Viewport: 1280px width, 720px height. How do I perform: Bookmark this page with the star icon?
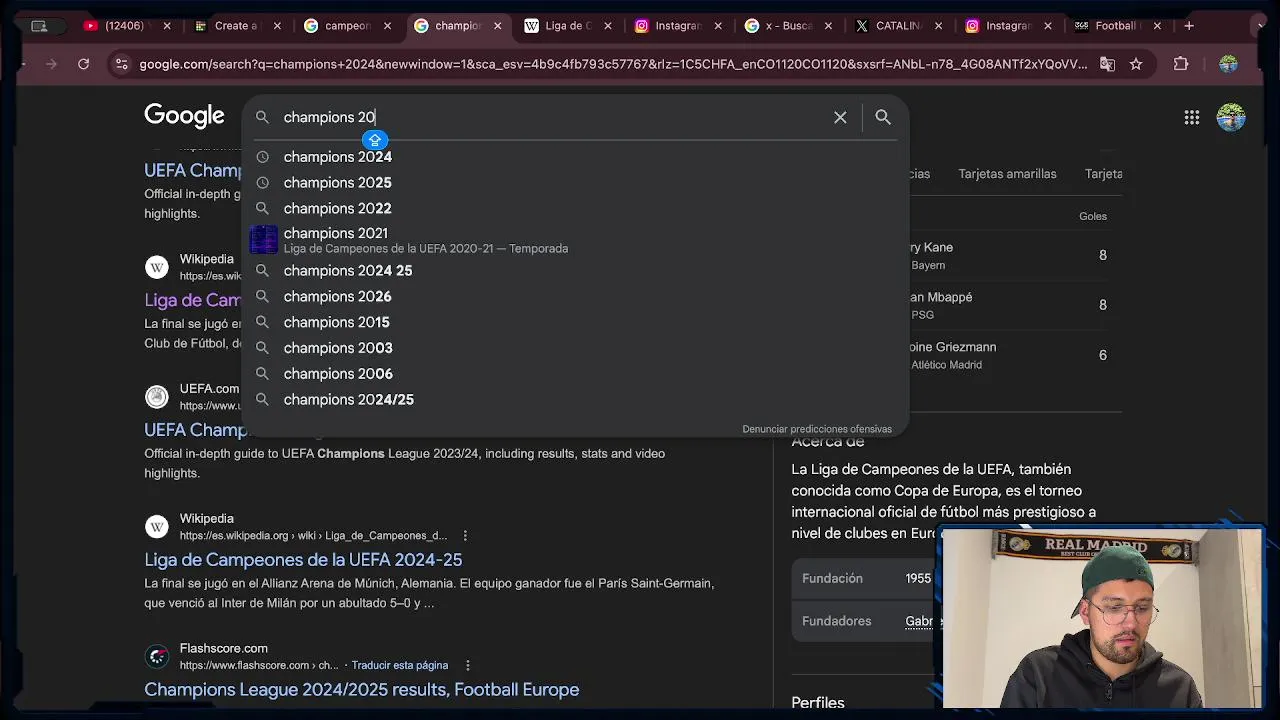point(1136,64)
